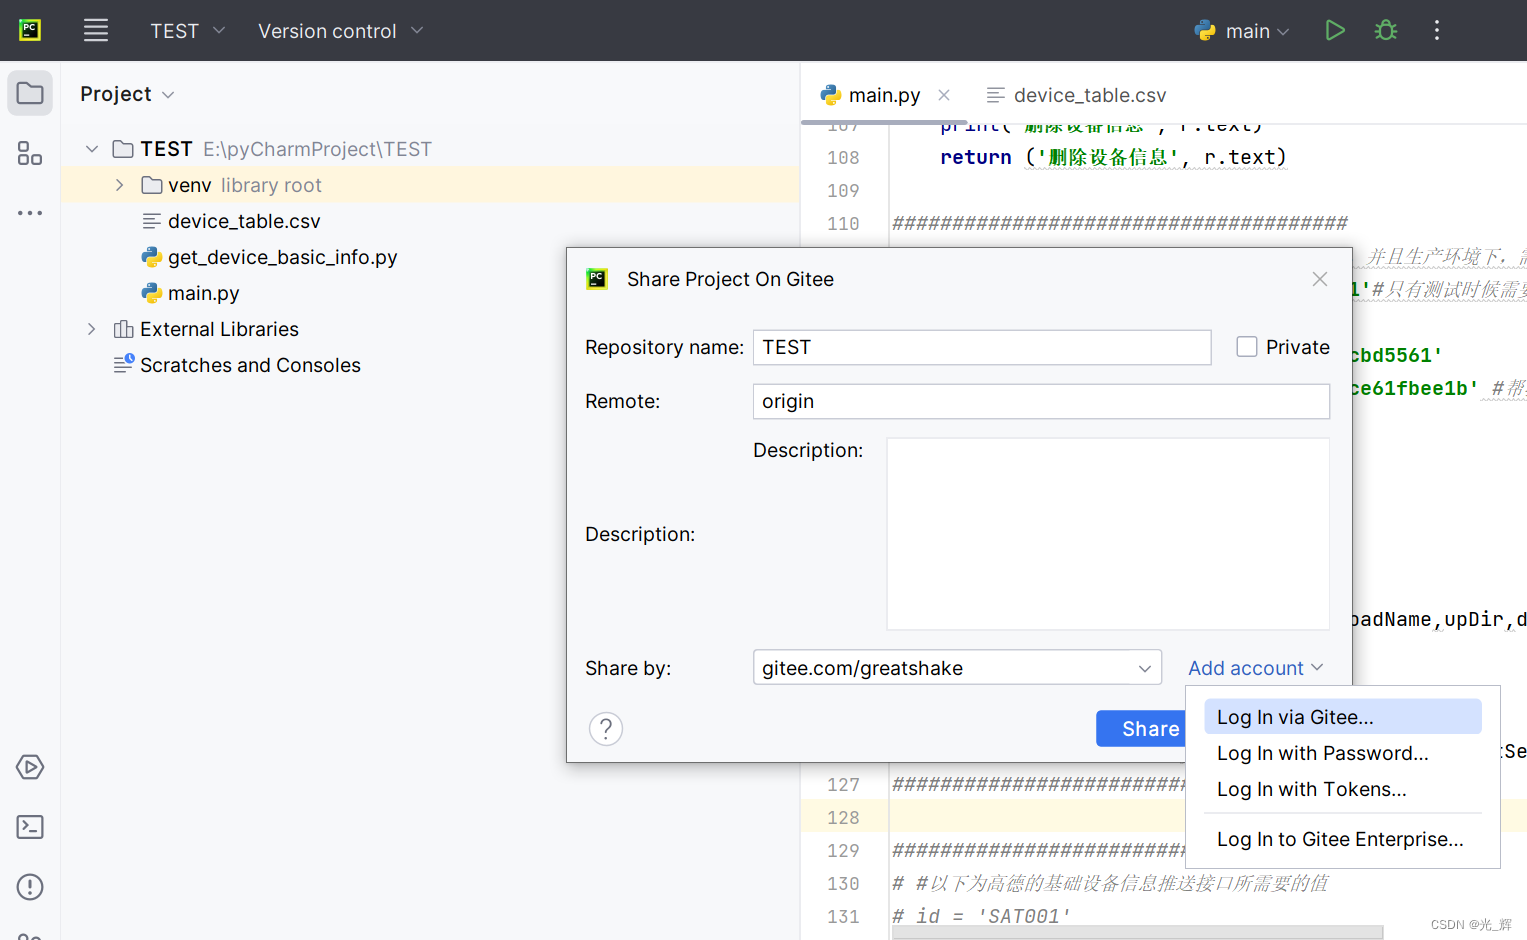Click the PyCharm logo icon in title bar
Viewport: 1527px width, 940px height.
30,30
